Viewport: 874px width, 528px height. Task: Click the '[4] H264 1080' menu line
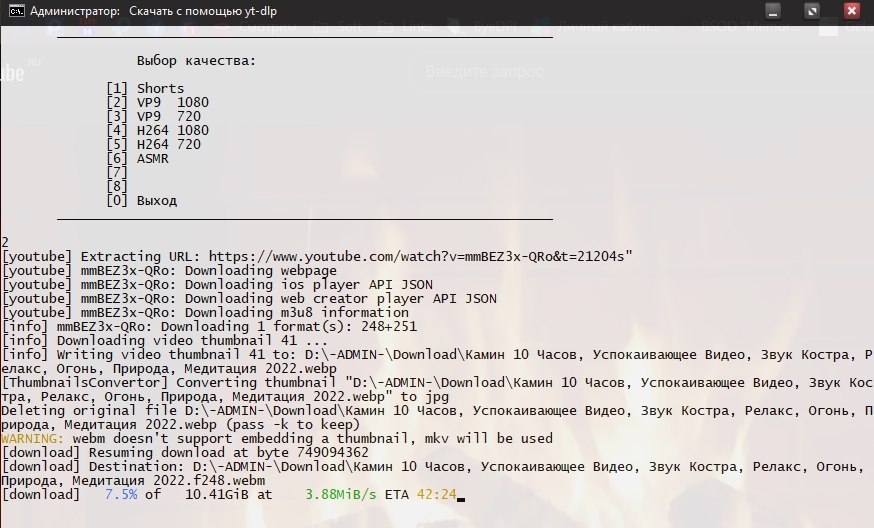pyautogui.click(x=157, y=130)
